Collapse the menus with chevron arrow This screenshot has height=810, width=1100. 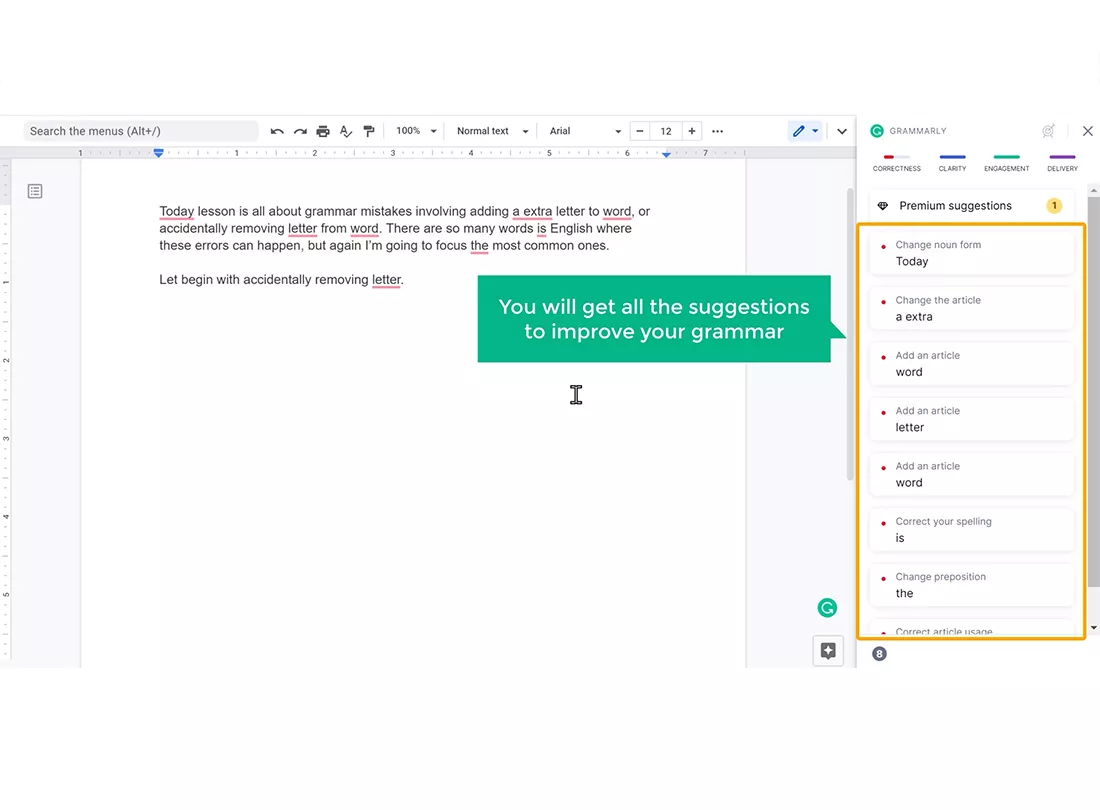tap(842, 131)
